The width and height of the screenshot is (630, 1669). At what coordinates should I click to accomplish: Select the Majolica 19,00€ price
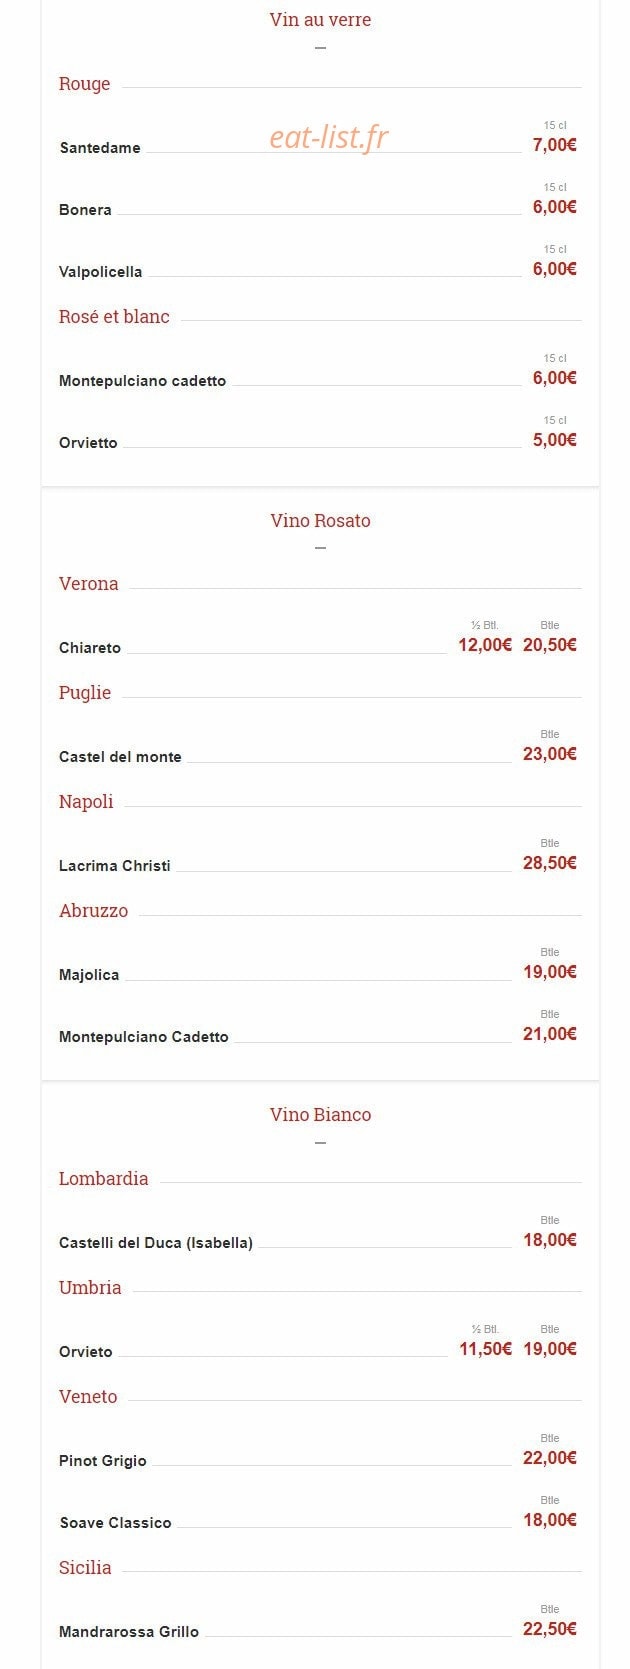click(x=550, y=972)
